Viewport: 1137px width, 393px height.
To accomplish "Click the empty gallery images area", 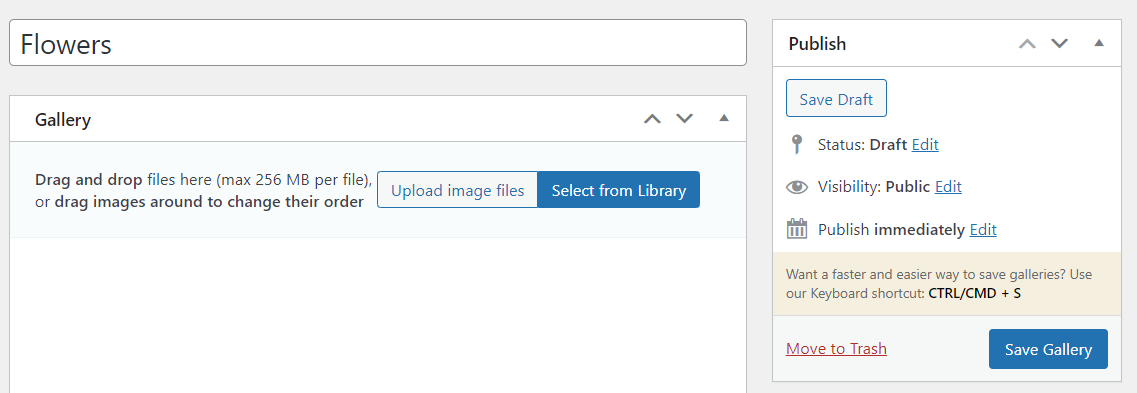I will click(378, 315).
